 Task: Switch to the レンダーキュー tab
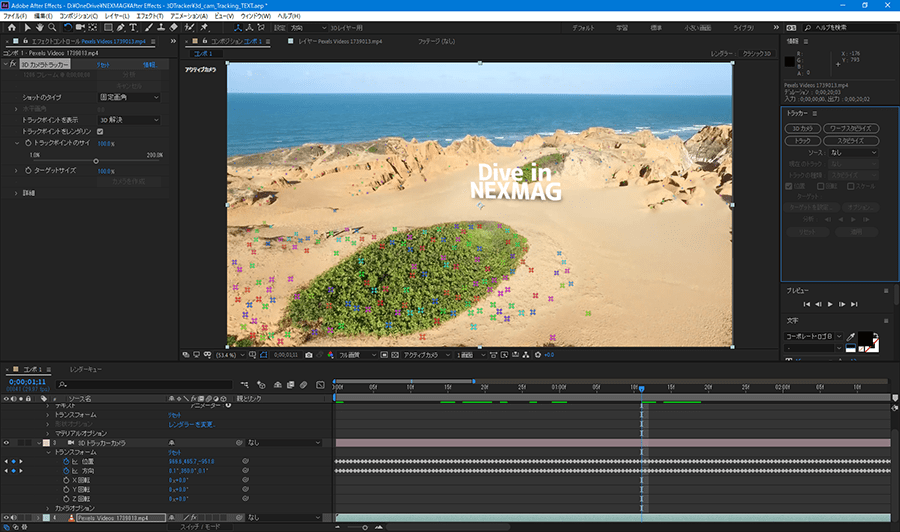pos(86,369)
